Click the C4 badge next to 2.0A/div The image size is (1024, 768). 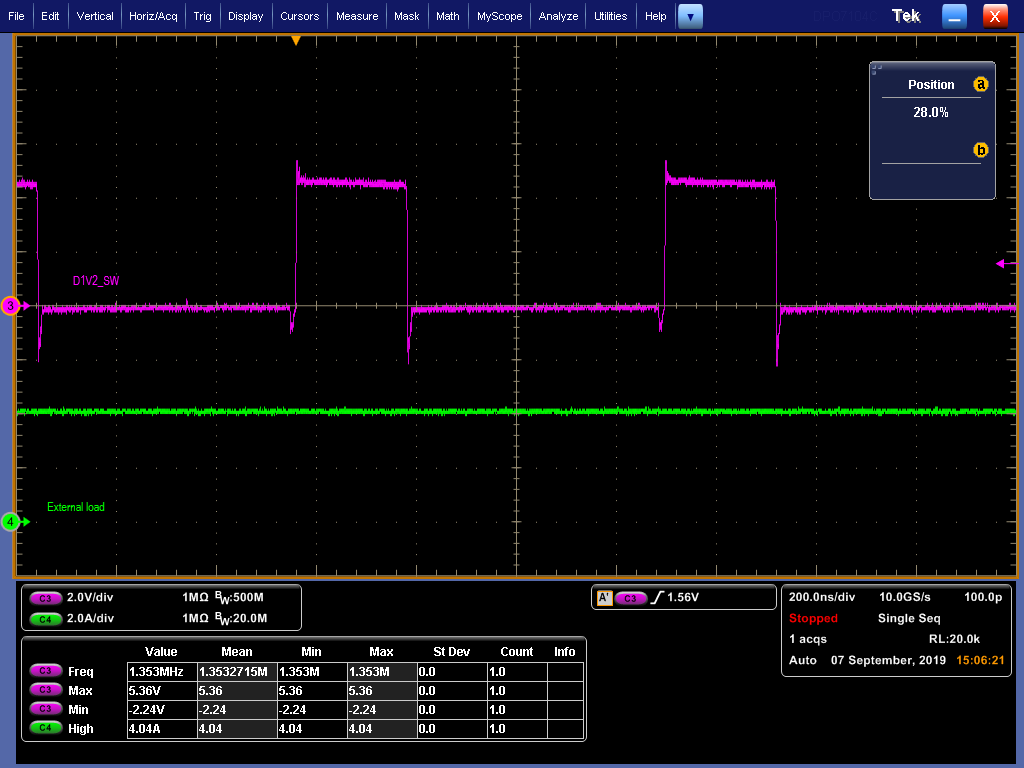click(45, 618)
